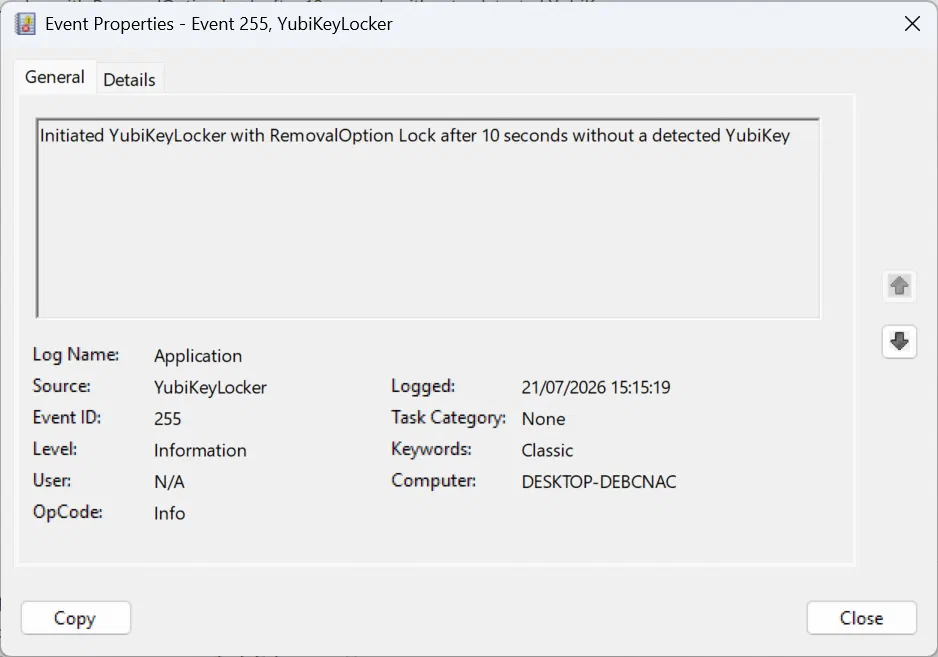The height and width of the screenshot is (657, 938).
Task: Click the User value 'N/A'
Action: coord(169,482)
